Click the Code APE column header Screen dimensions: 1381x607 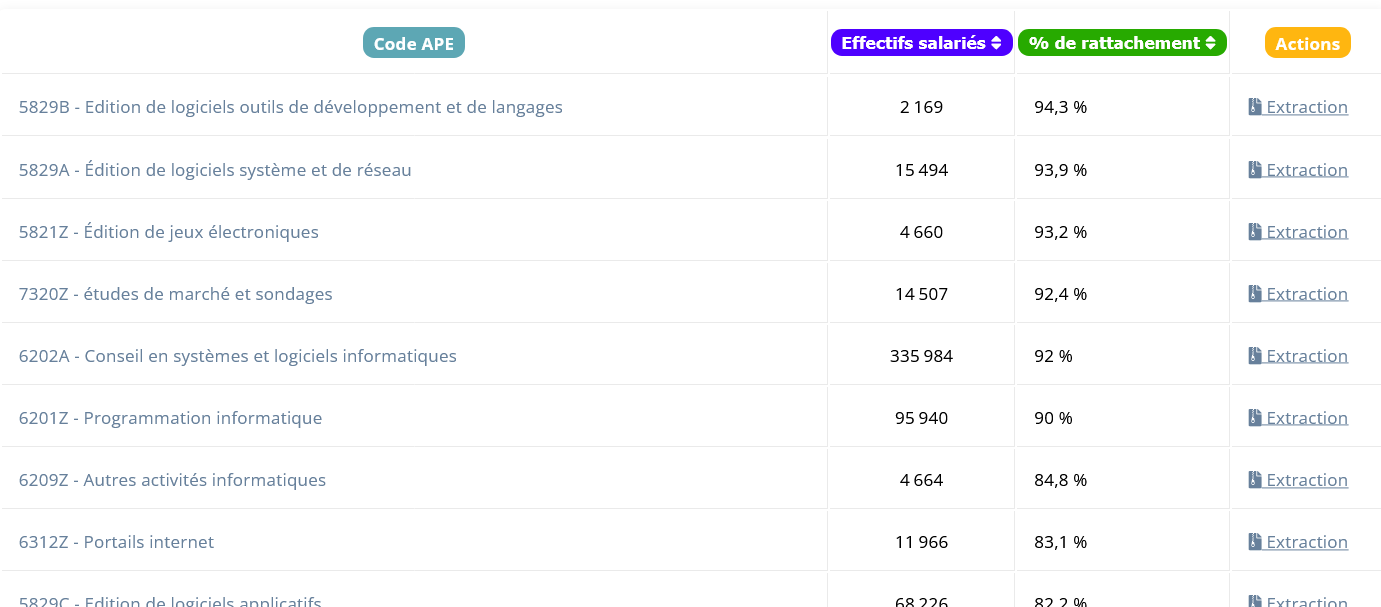coord(413,43)
